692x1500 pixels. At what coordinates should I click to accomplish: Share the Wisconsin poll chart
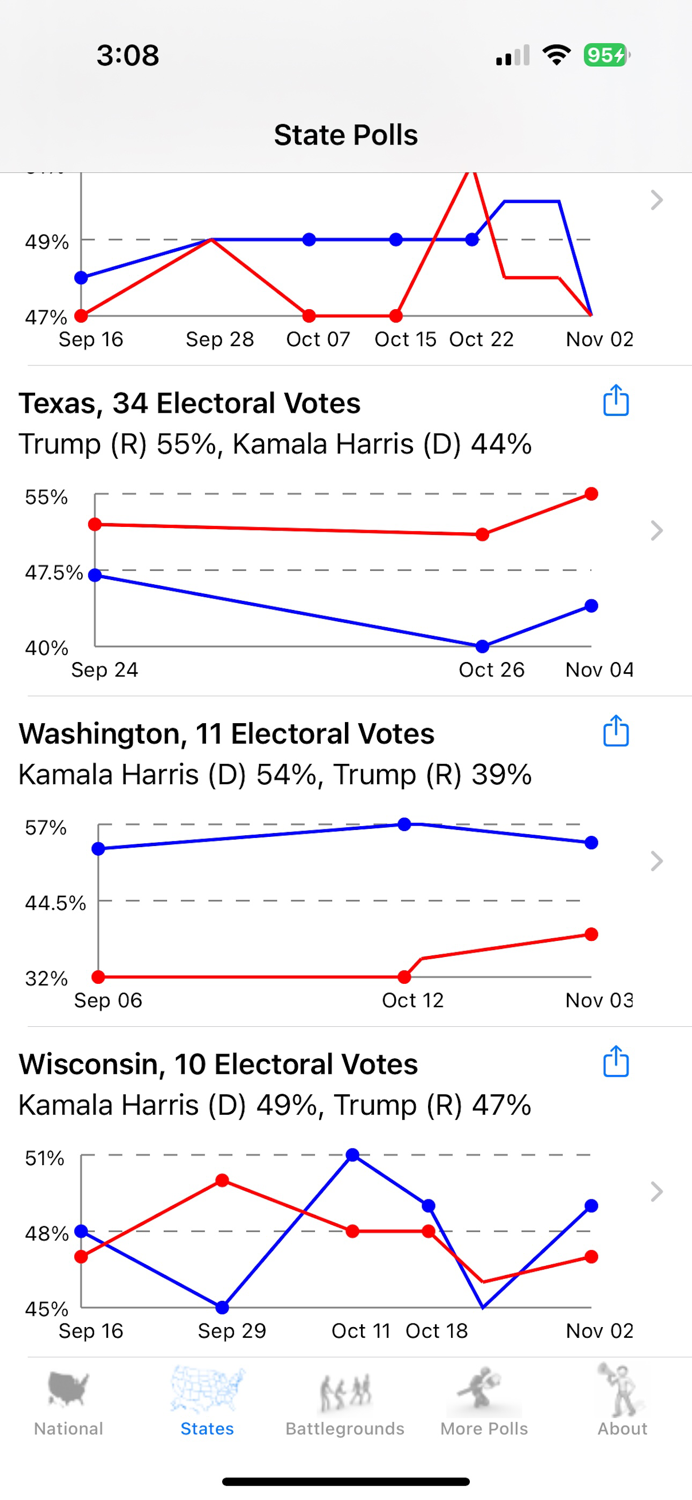point(615,1063)
